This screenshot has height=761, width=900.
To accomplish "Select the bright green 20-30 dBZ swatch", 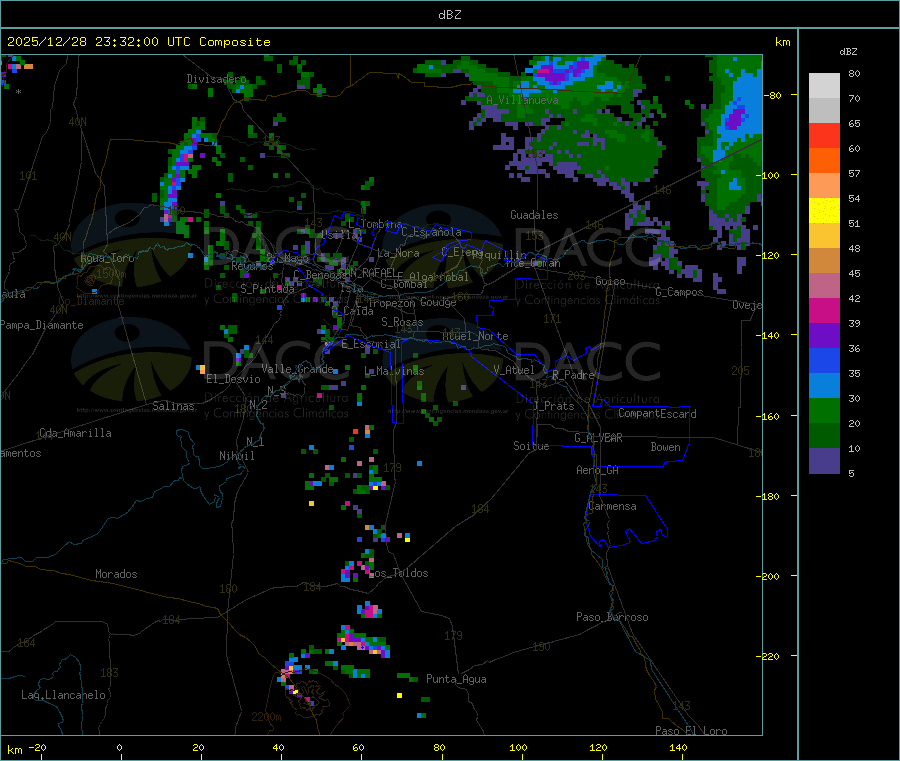I will tap(824, 410).
